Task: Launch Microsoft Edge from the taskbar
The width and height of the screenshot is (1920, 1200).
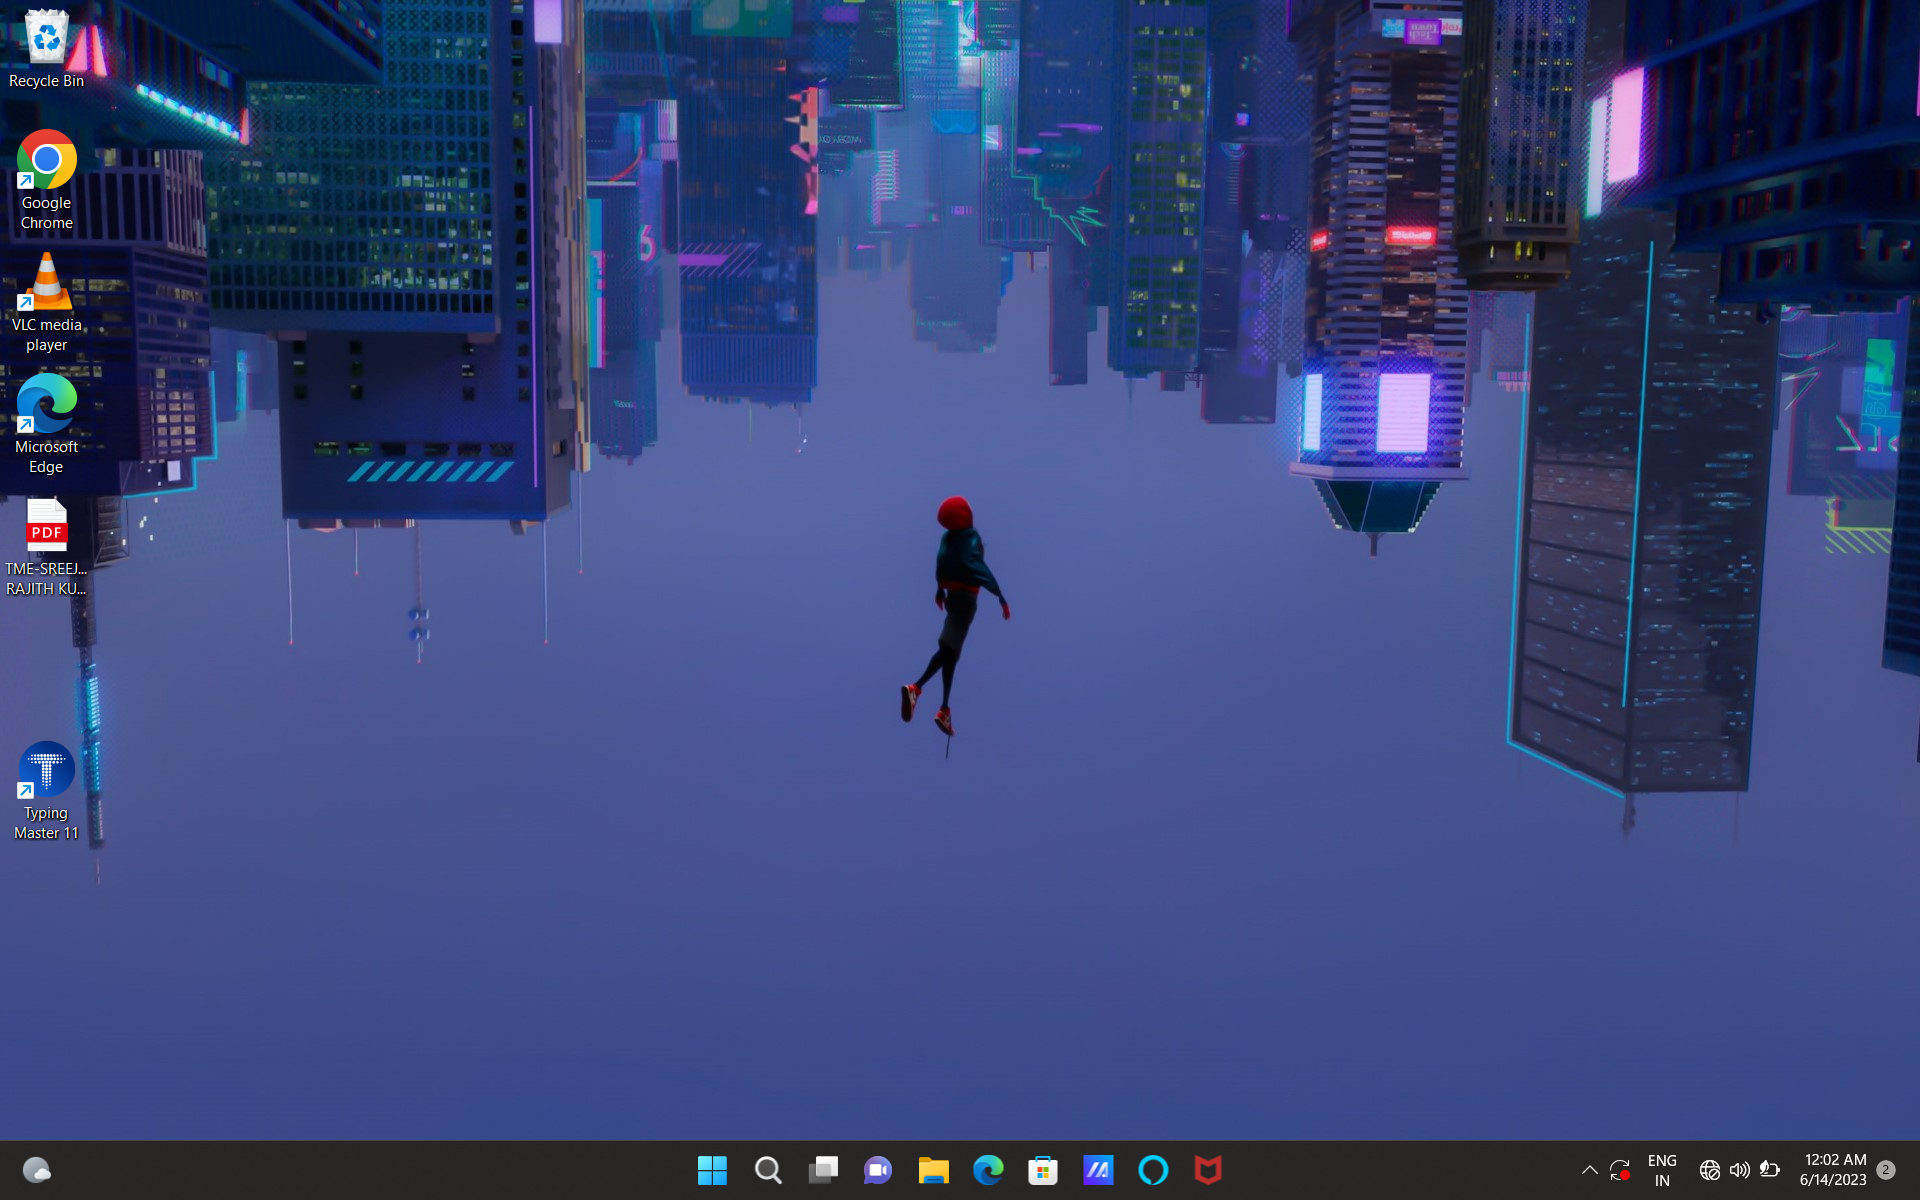Action: 988,1170
